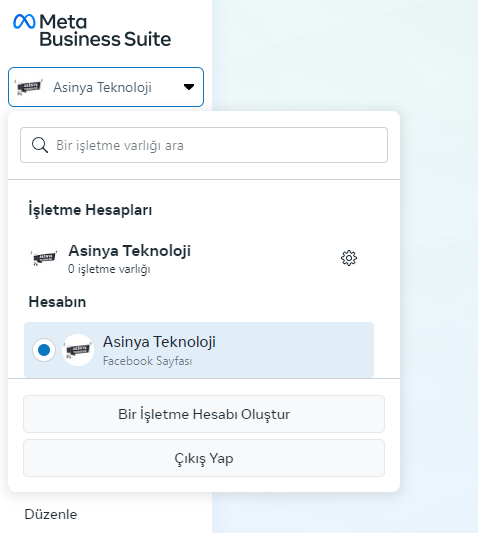
Task: Collapse the Asinya Teknoloji account dropdown arrow
Action: click(x=189, y=87)
